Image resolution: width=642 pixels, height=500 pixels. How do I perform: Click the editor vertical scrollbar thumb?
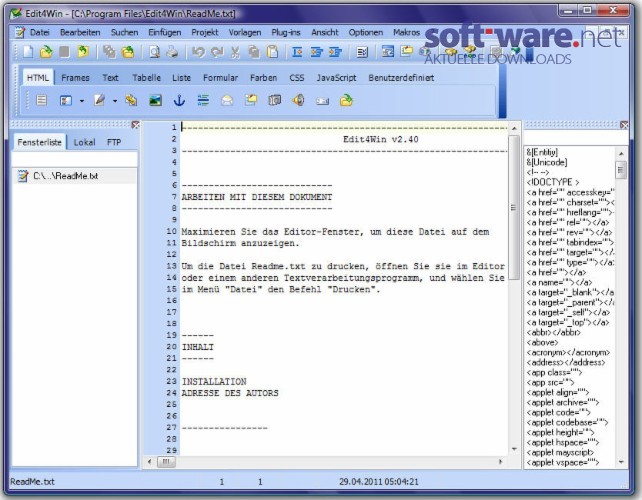[514, 208]
